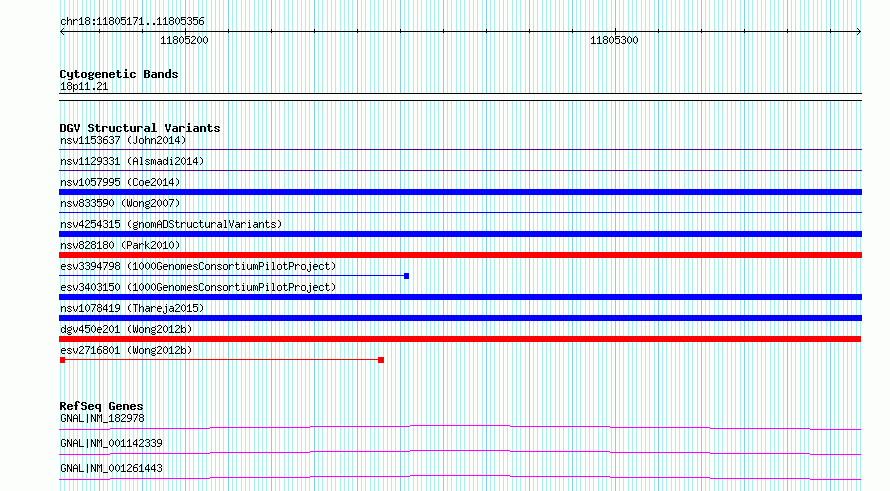
Task: Click the 11805200 ruler position label
Action: pos(184,40)
